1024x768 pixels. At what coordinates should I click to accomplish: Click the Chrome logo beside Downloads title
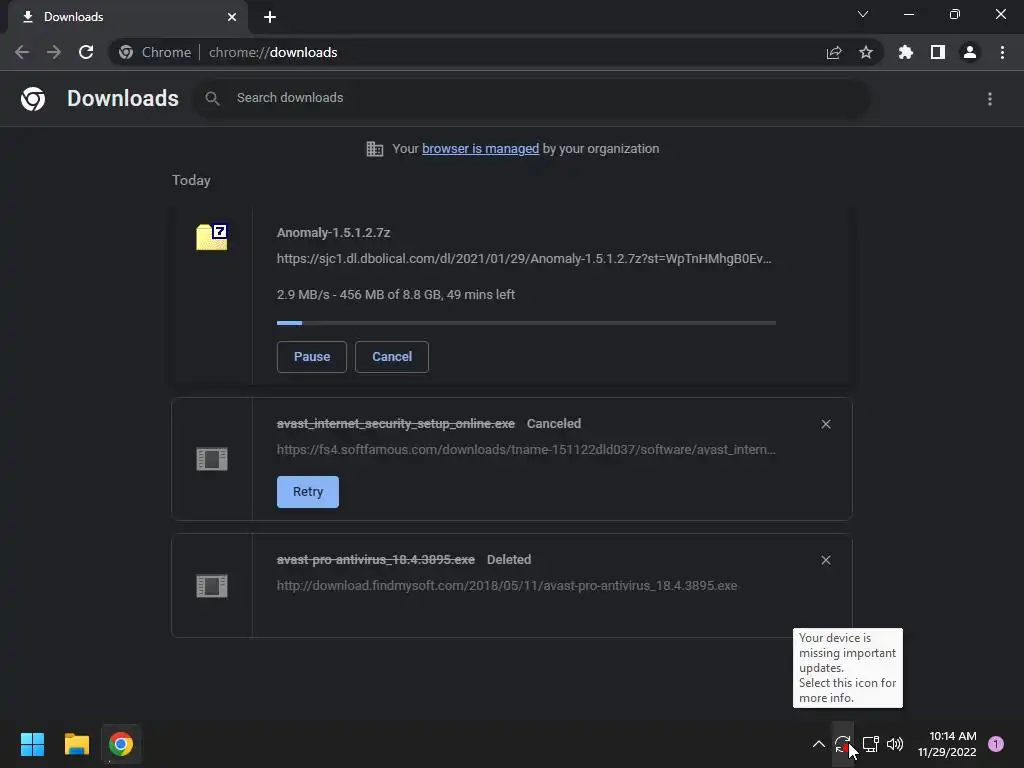[33, 99]
